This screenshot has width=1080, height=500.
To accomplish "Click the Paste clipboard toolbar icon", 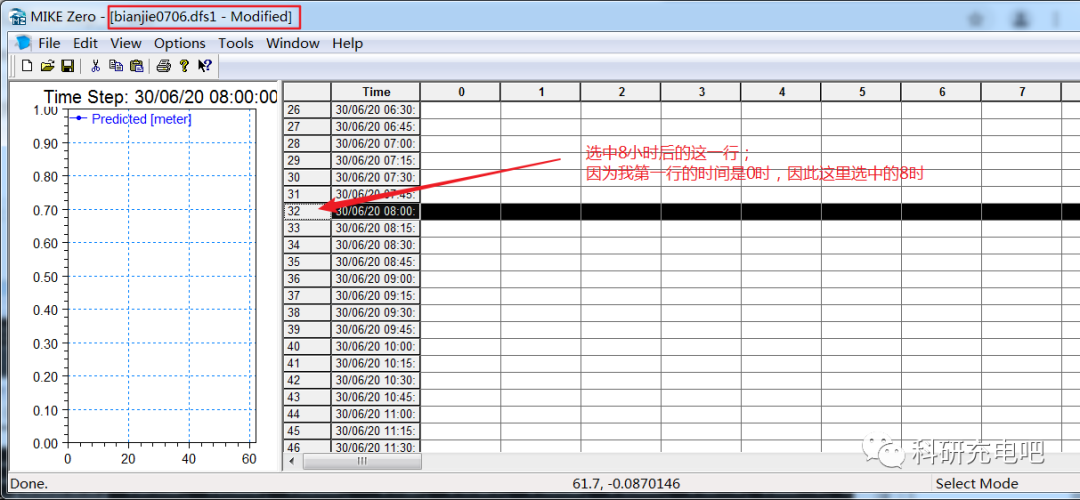I will 136,66.
